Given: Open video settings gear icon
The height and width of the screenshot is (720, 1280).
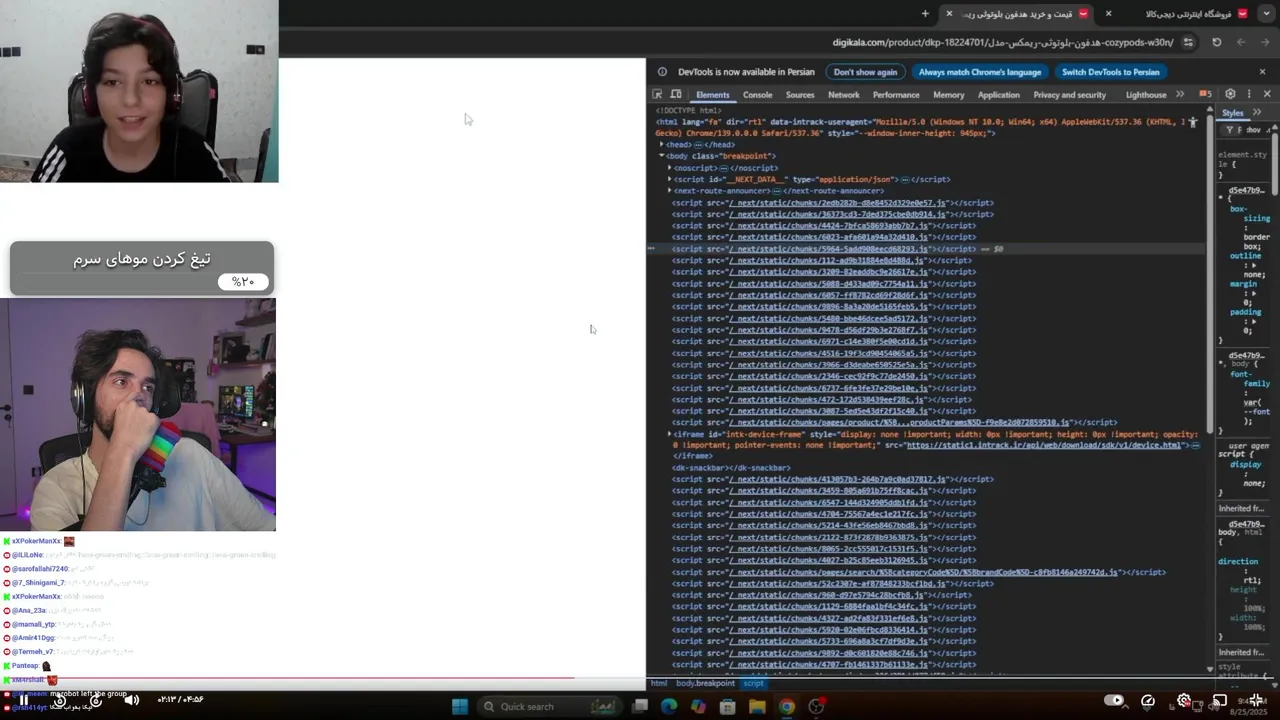Looking at the screenshot, I should (1184, 700).
